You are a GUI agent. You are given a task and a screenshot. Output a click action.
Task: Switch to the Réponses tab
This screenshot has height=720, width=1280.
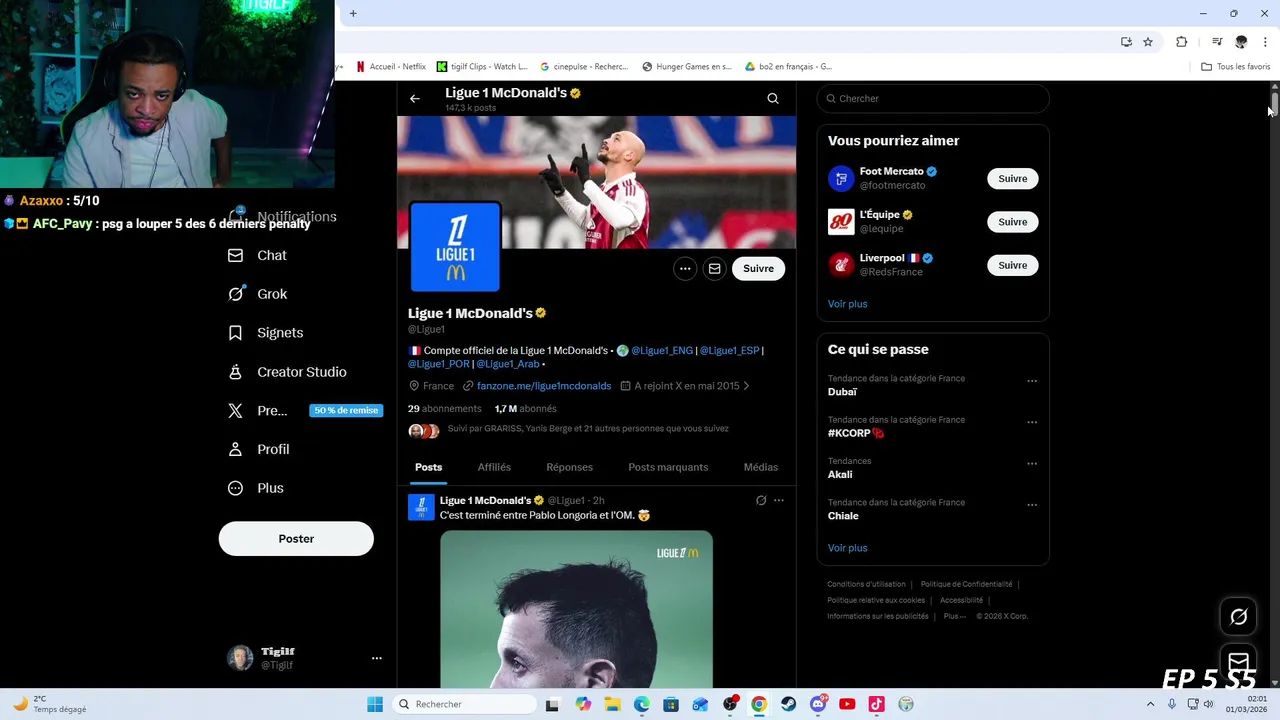click(x=569, y=467)
